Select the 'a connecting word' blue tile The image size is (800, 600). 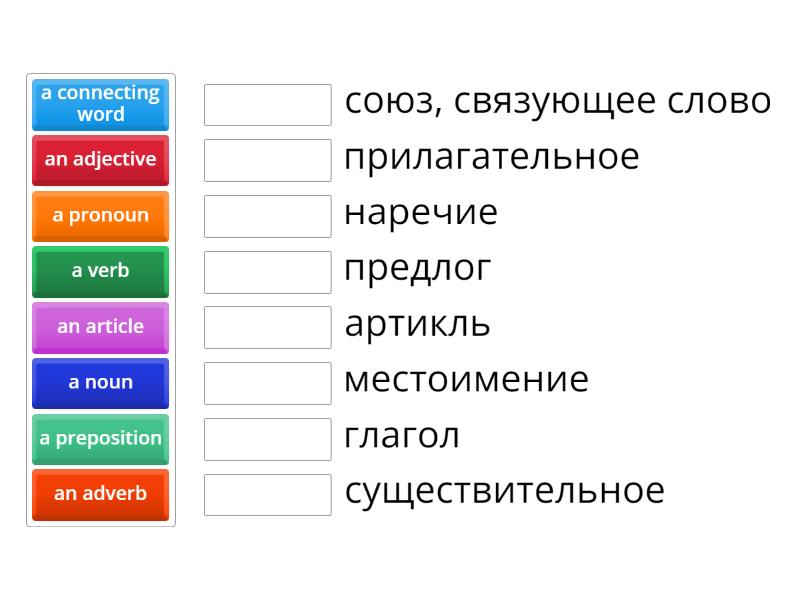[x=100, y=104]
